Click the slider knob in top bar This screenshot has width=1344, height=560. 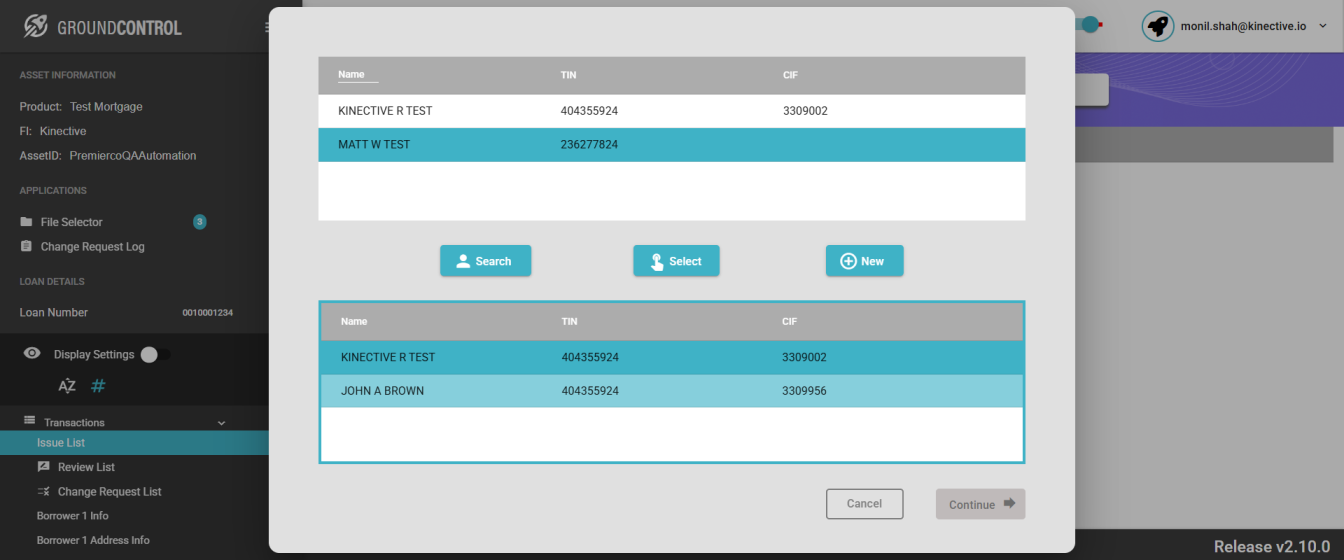click(x=1090, y=24)
